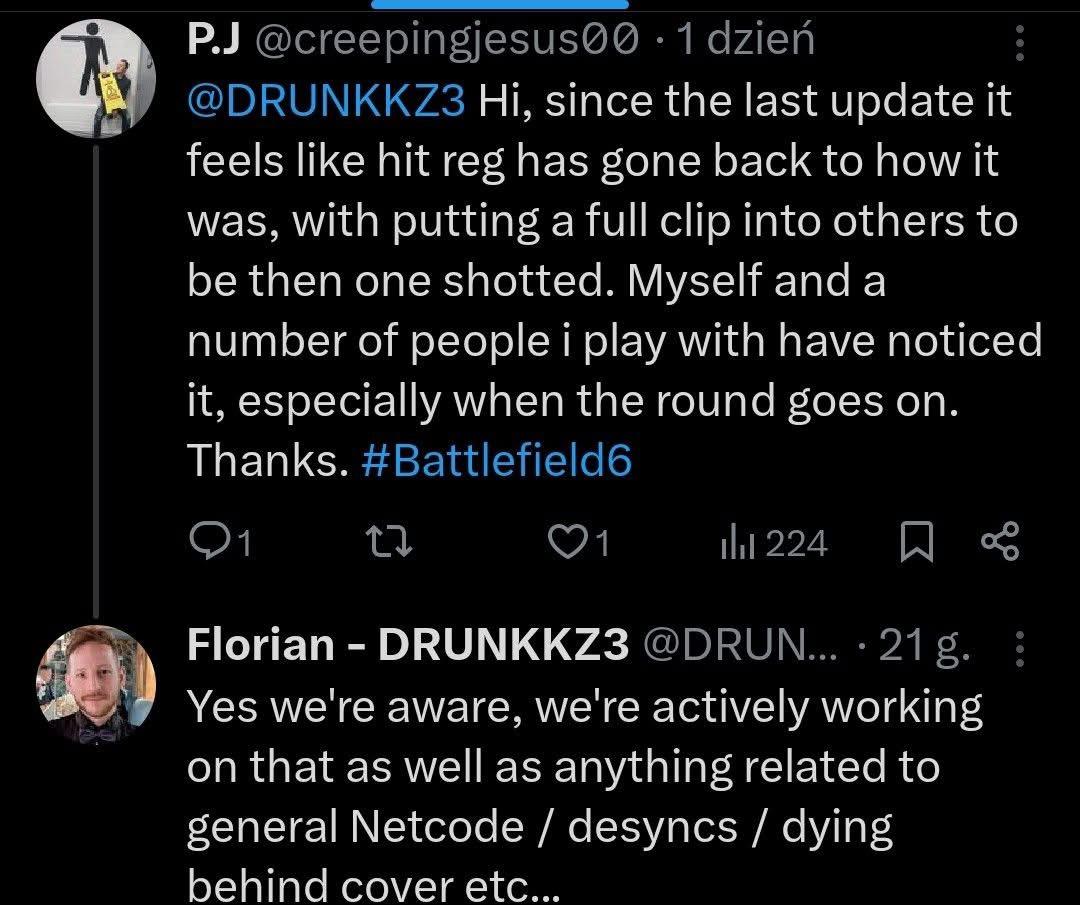Open the #Battlefield6 hashtag
This screenshot has width=1080, height=905.
pos(494,461)
